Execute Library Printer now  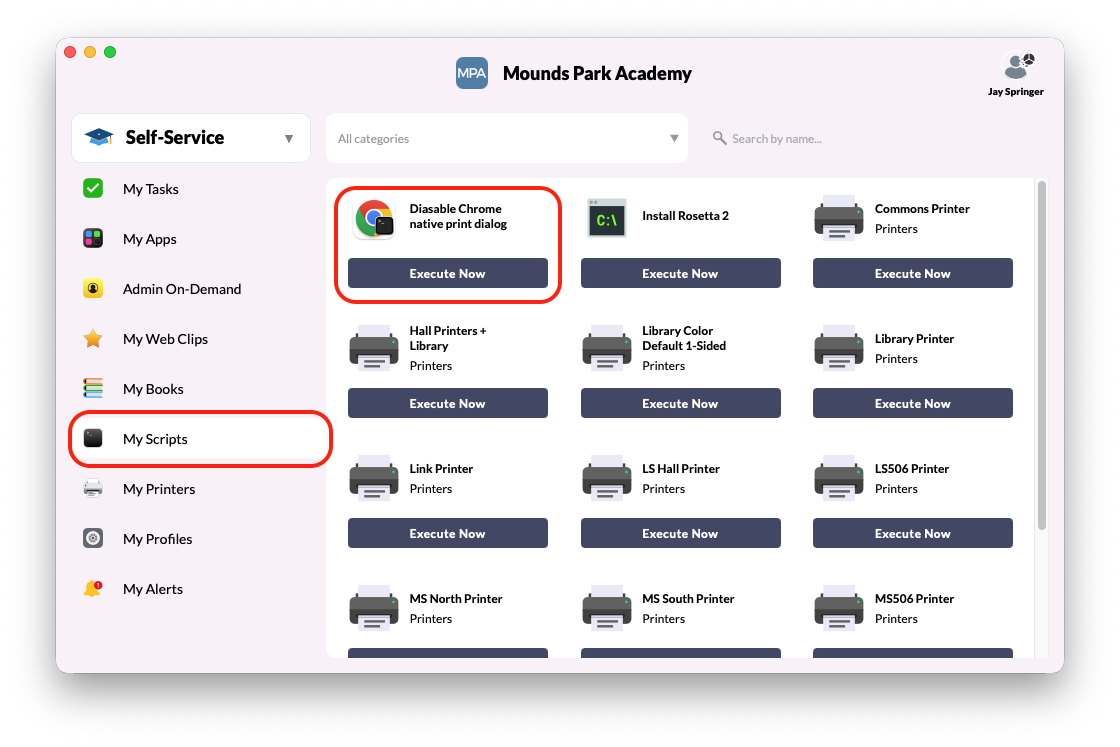pyautogui.click(x=913, y=403)
